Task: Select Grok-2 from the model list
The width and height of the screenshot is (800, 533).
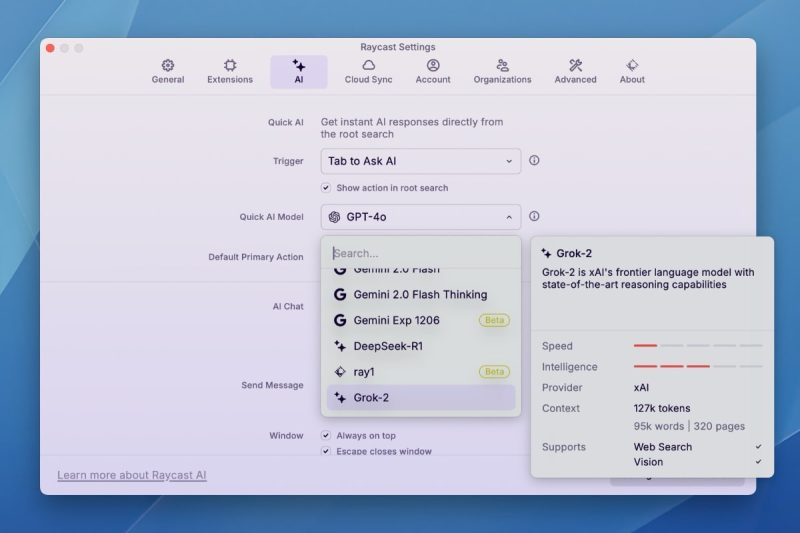Action: pyautogui.click(x=421, y=398)
